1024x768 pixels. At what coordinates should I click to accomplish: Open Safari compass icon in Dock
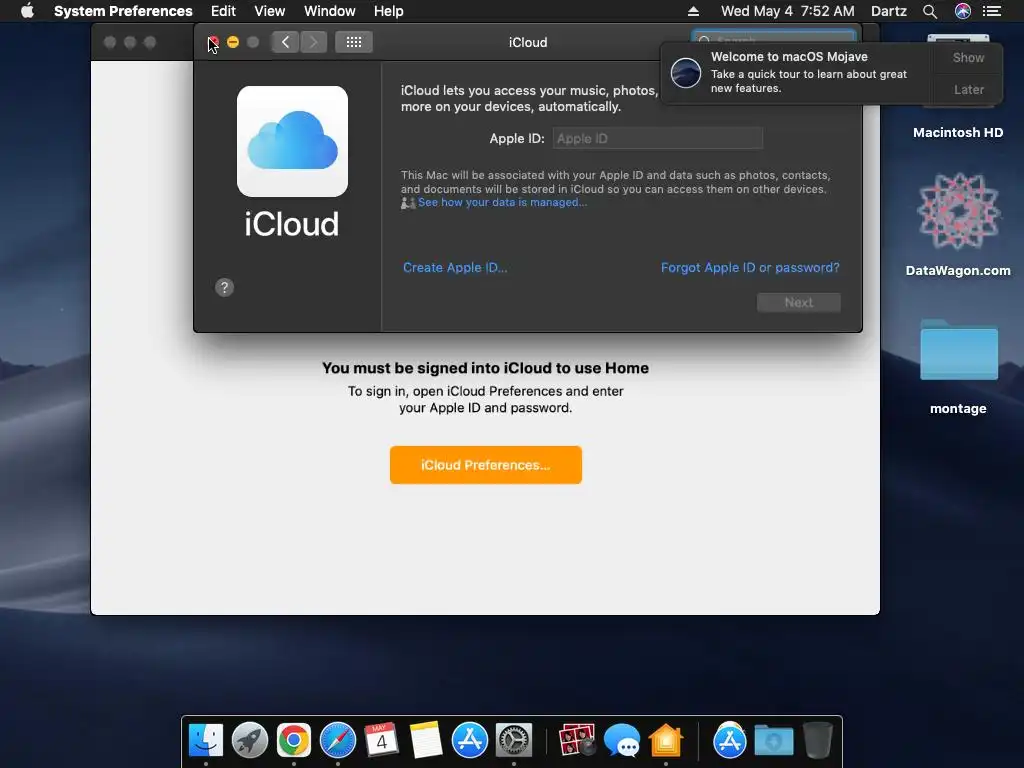[x=338, y=741]
